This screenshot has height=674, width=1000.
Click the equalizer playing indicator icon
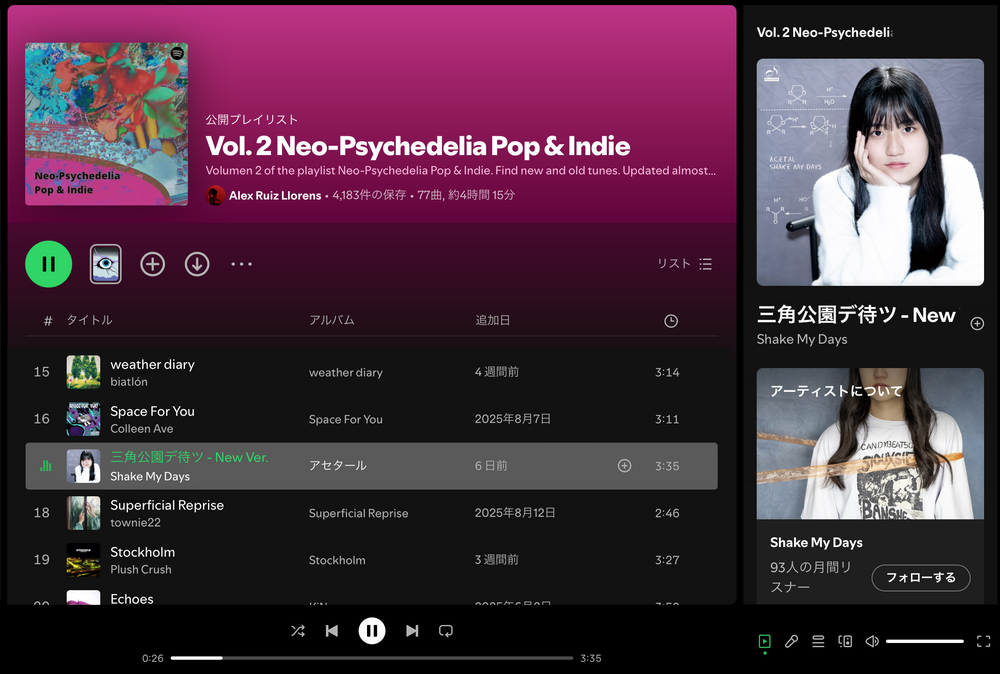pyautogui.click(x=45, y=466)
